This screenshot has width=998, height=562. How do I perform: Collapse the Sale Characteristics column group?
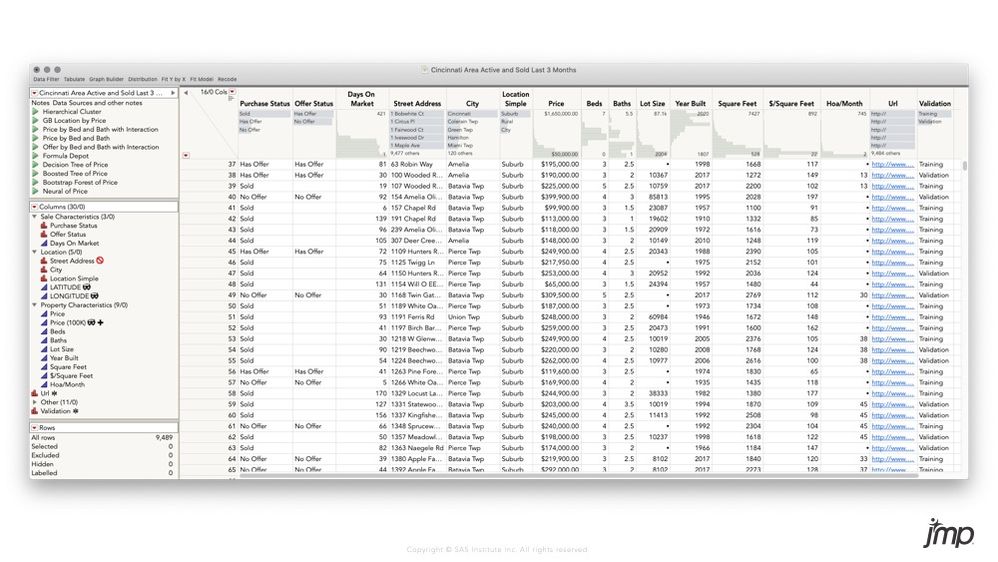point(34,216)
